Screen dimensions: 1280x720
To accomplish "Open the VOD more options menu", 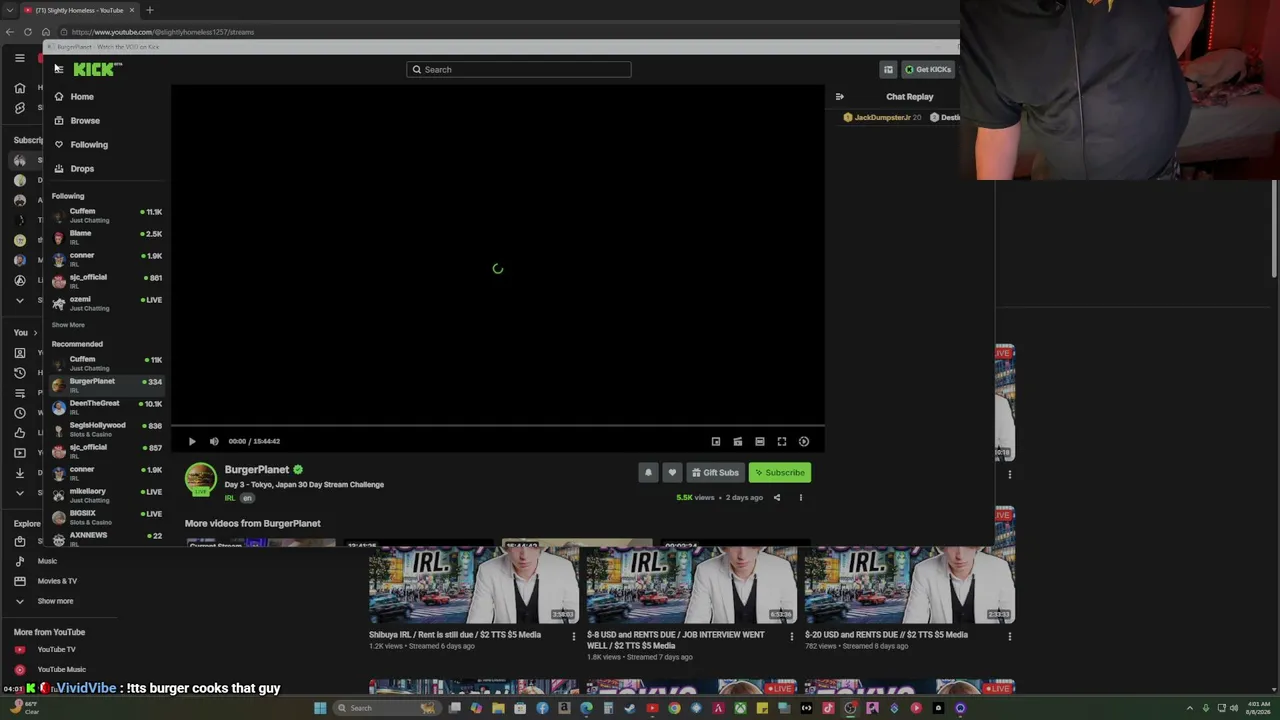I will pyautogui.click(x=800, y=497).
